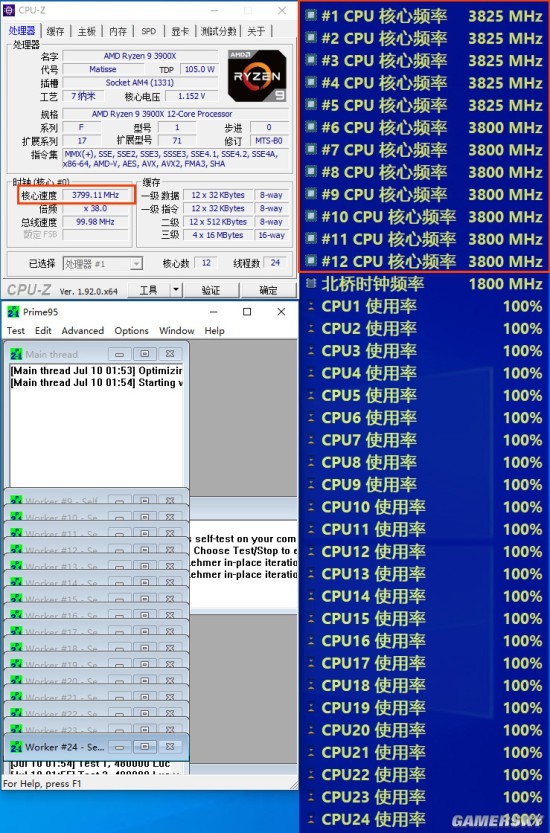Click the 确定 button in CPU-Z
Screen dimensions: 550x833
tap(268, 290)
